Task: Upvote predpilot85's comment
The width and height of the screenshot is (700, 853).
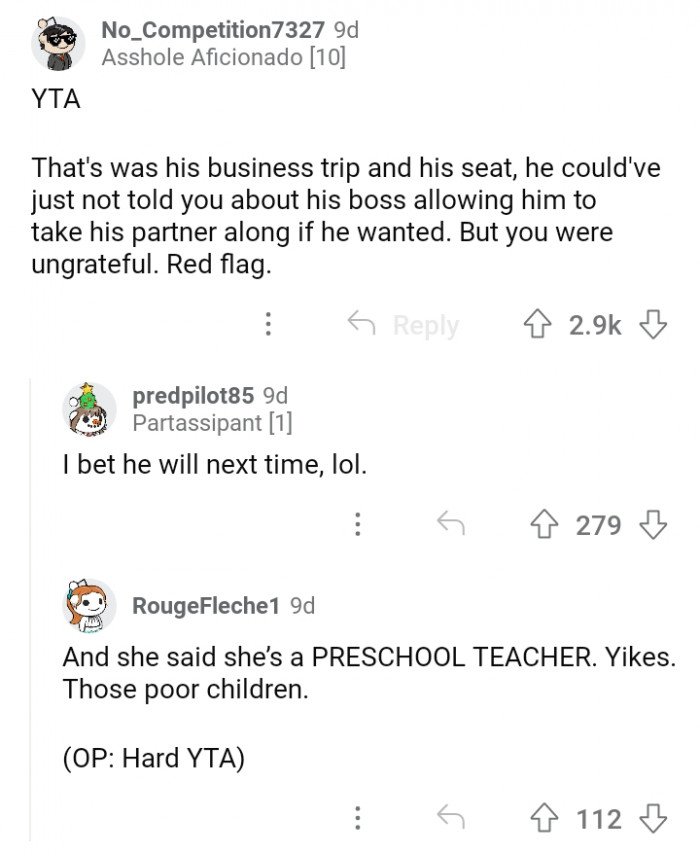Action: (x=544, y=524)
